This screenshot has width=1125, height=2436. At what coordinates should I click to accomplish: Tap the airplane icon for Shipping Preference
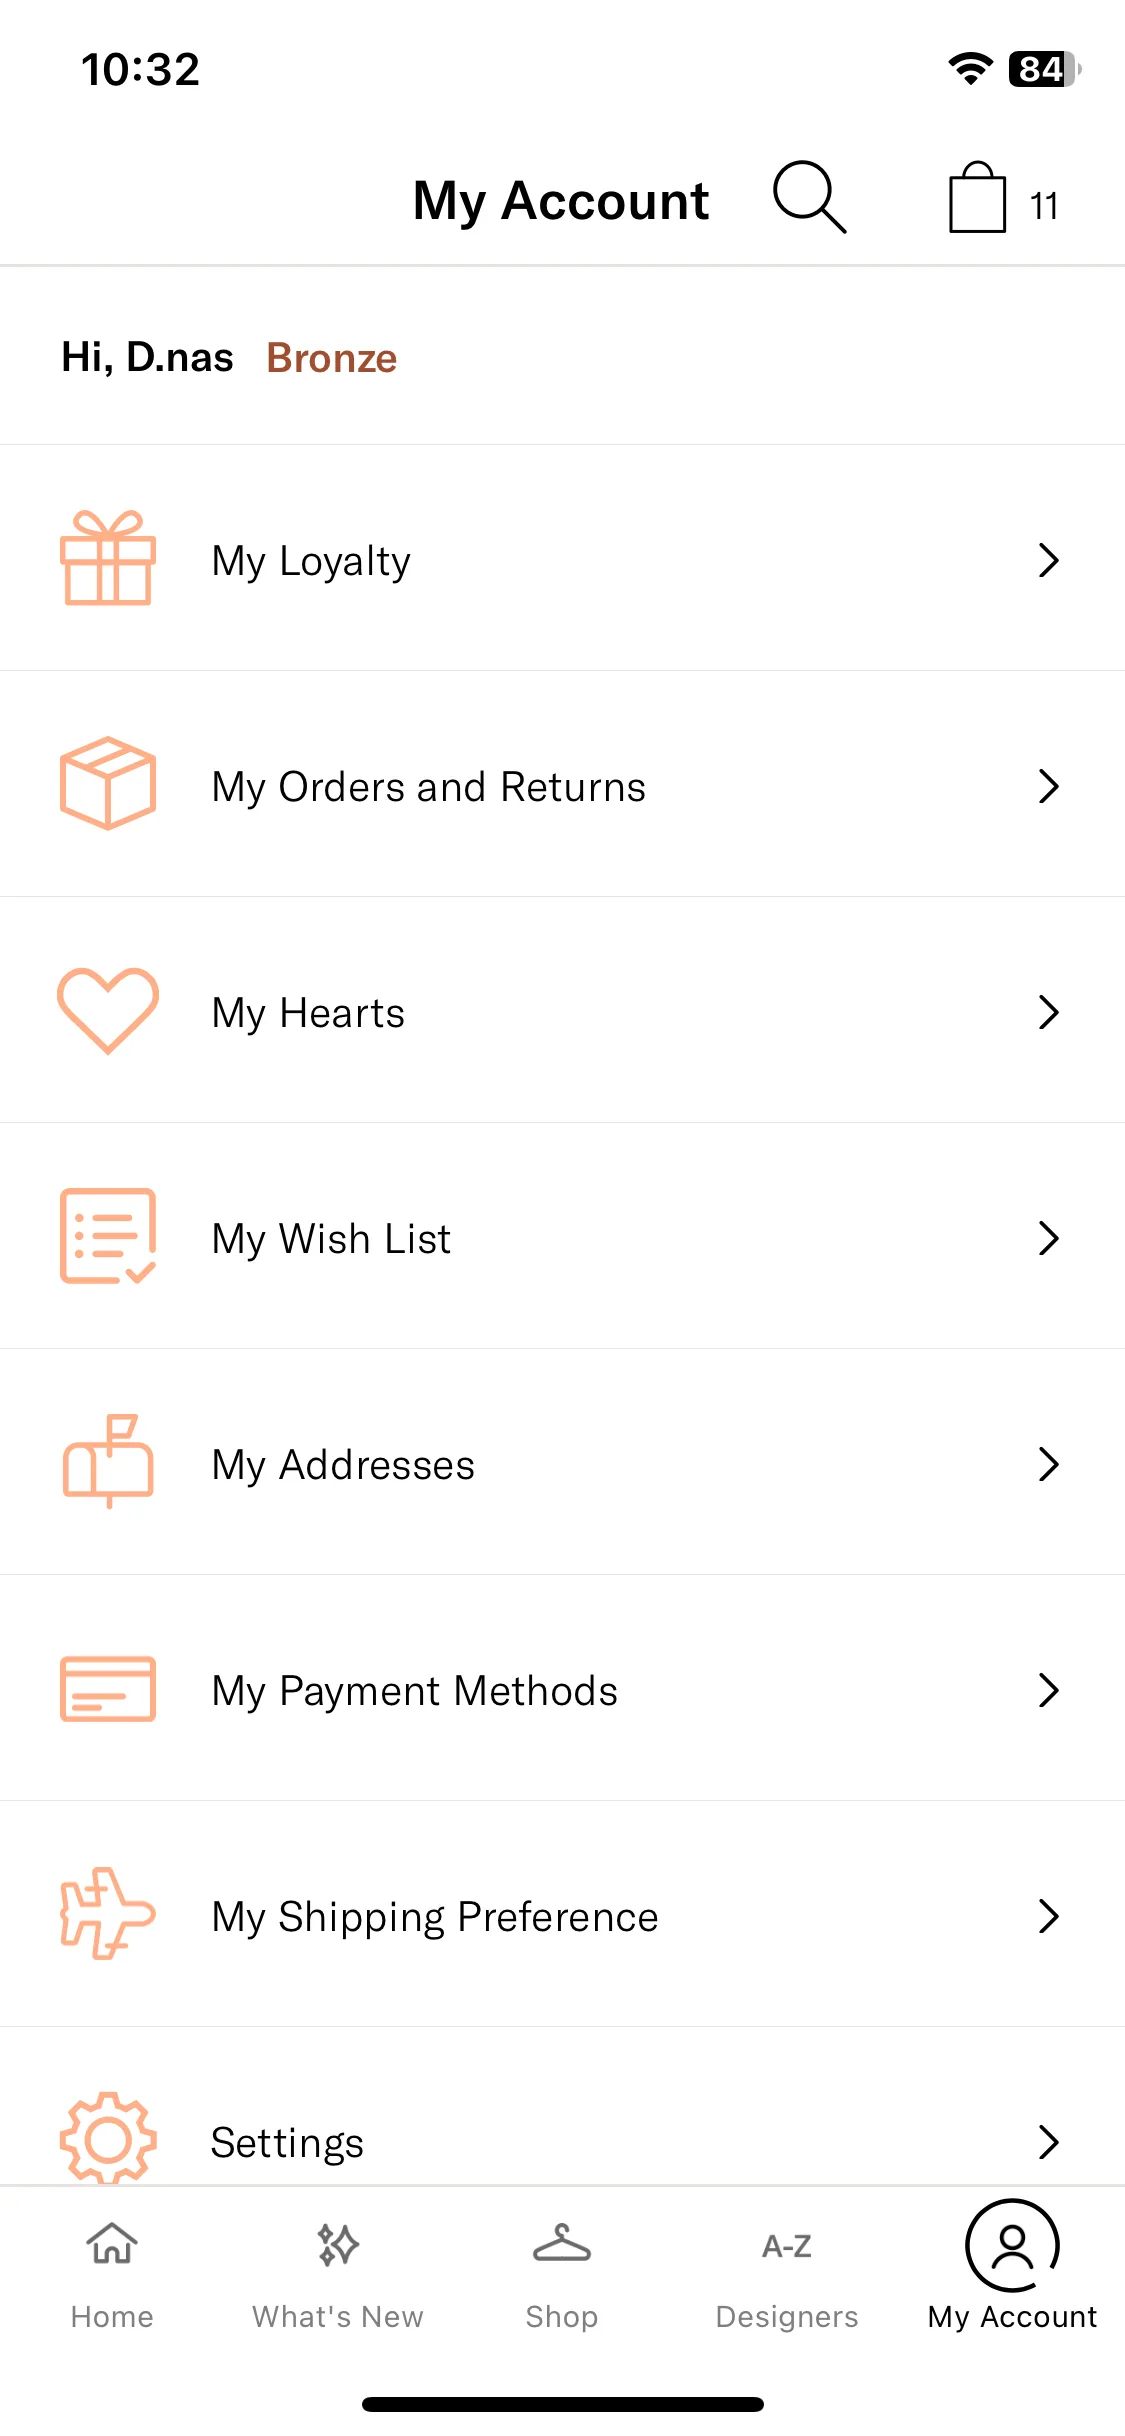[x=108, y=1914]
